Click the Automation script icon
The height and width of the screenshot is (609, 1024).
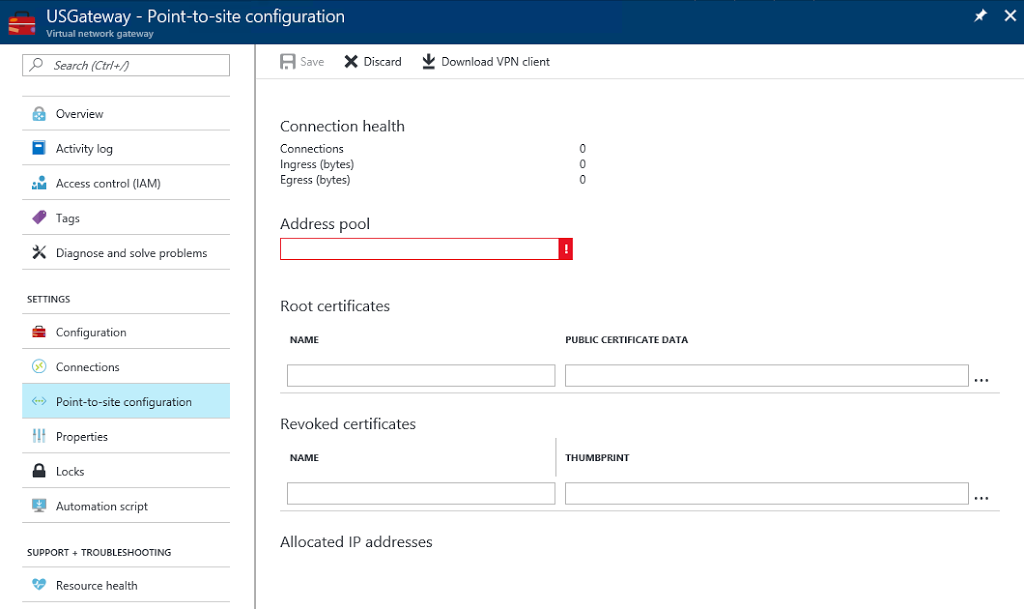click(x=39, y=505)
